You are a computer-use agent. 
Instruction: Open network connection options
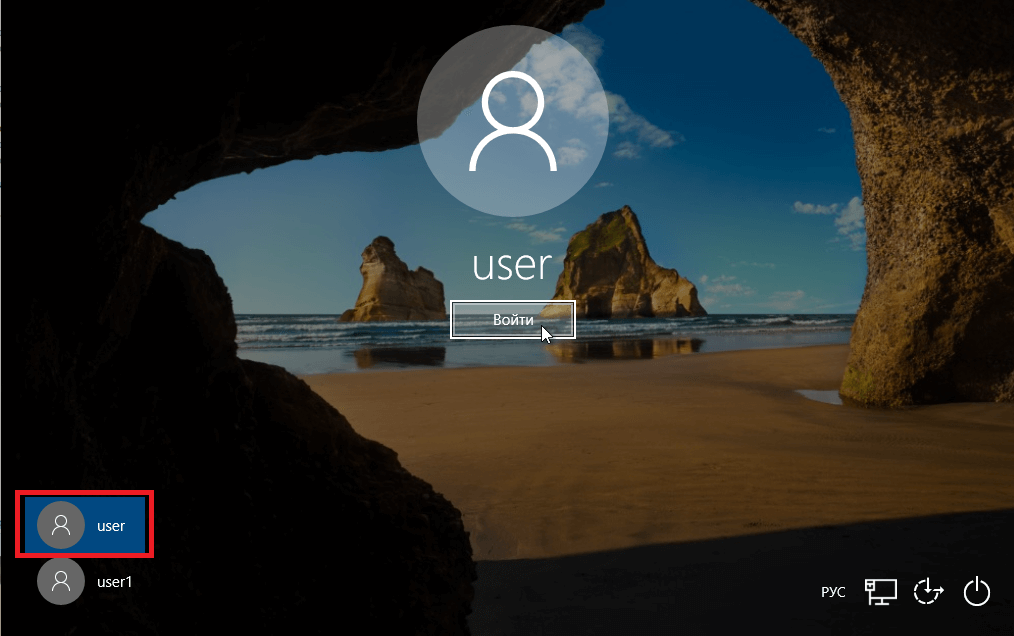[881, 592]
